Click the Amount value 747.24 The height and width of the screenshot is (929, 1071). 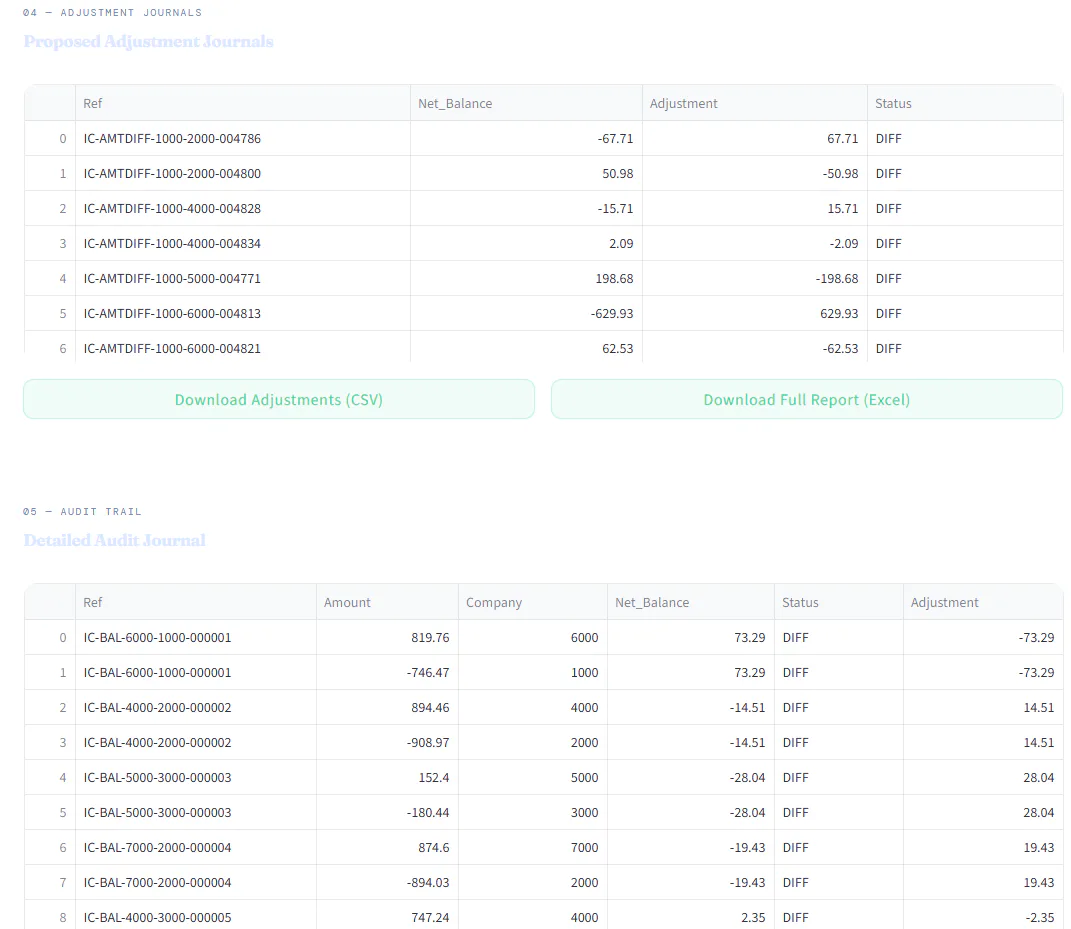click(x=387, y=917)
